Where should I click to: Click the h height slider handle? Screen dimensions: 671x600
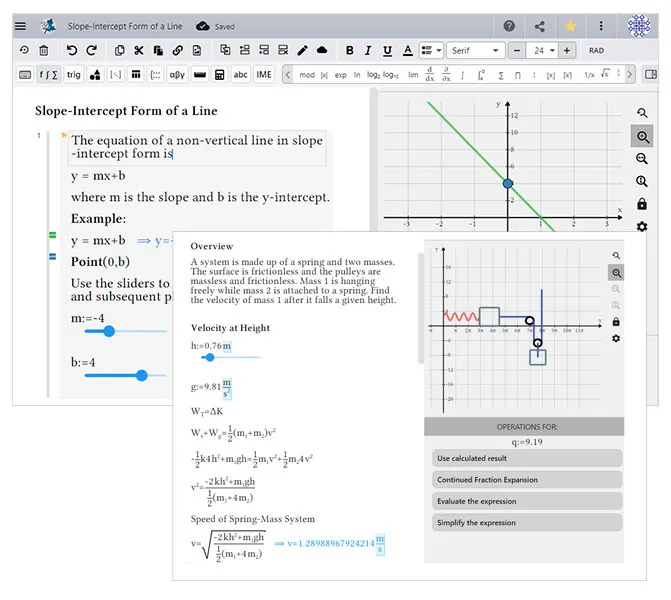(210, 357)
